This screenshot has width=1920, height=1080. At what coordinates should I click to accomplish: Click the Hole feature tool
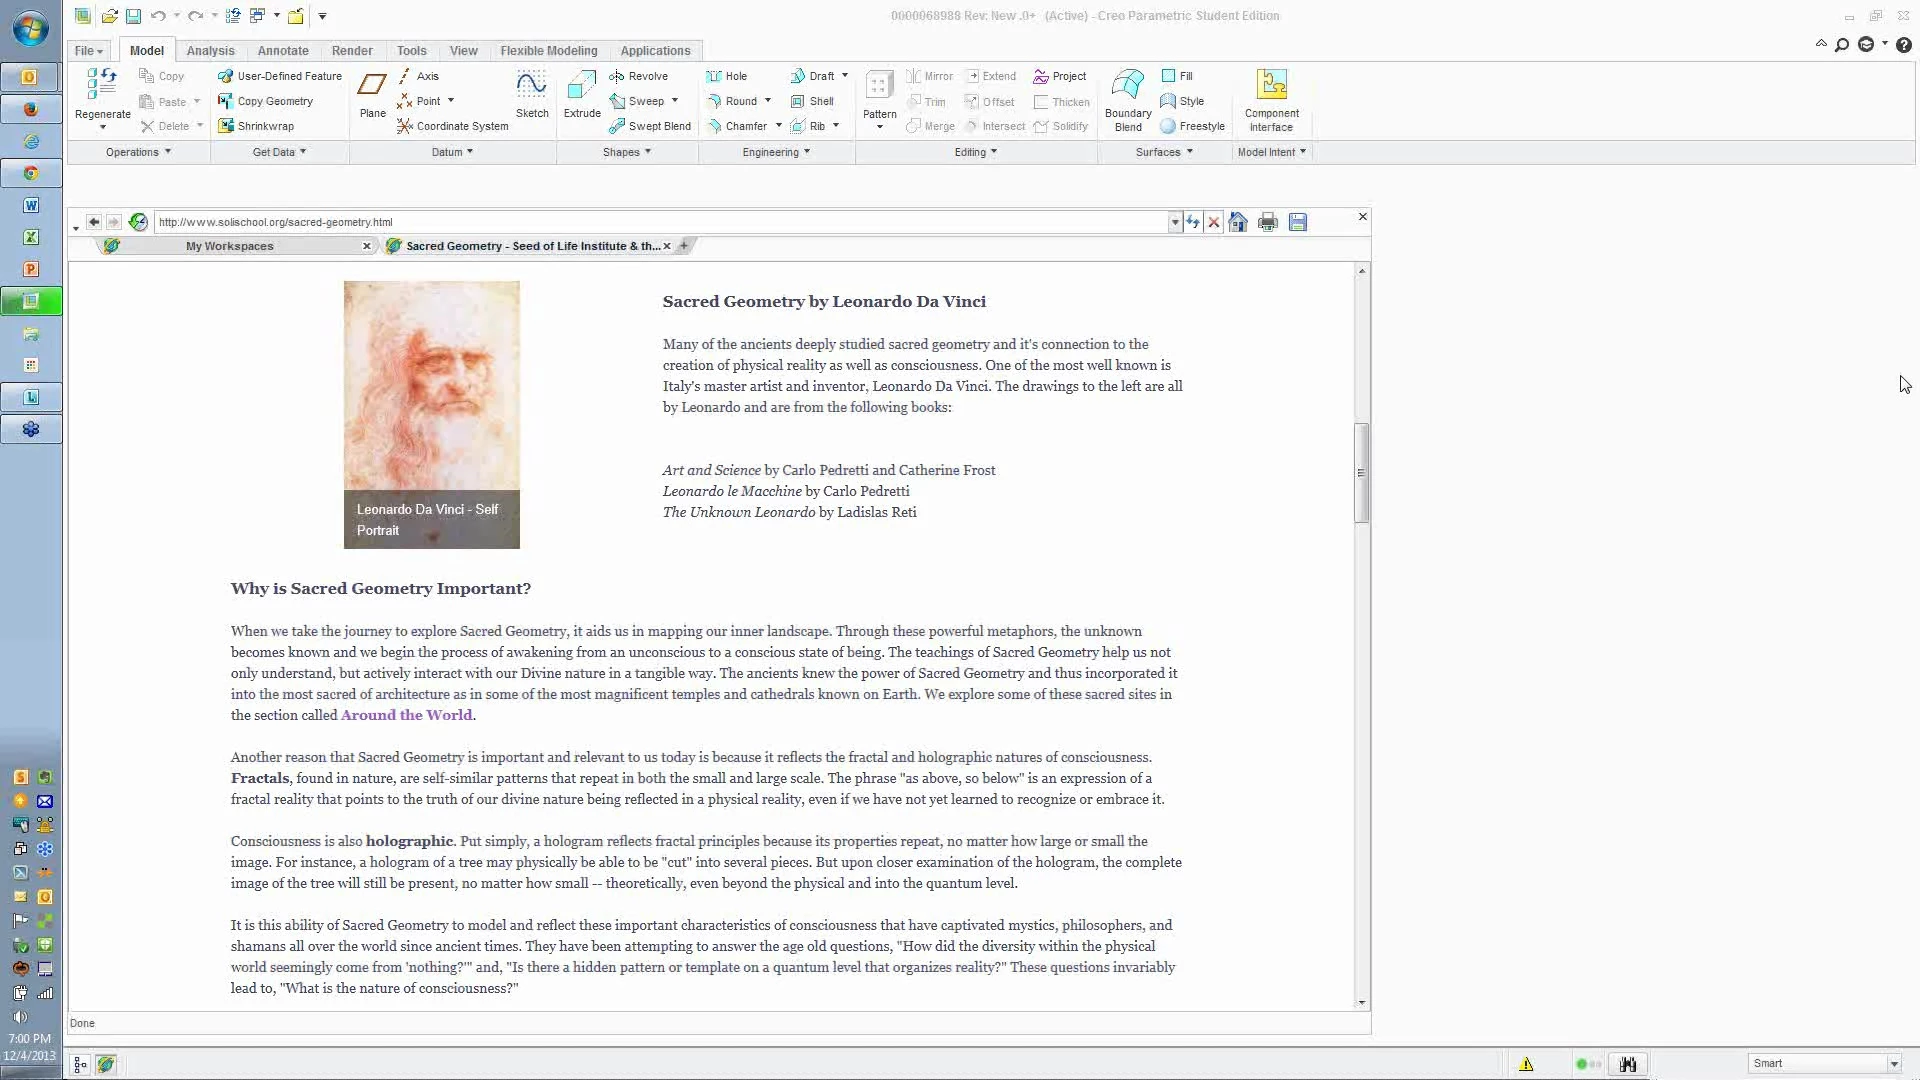point(727,76)
